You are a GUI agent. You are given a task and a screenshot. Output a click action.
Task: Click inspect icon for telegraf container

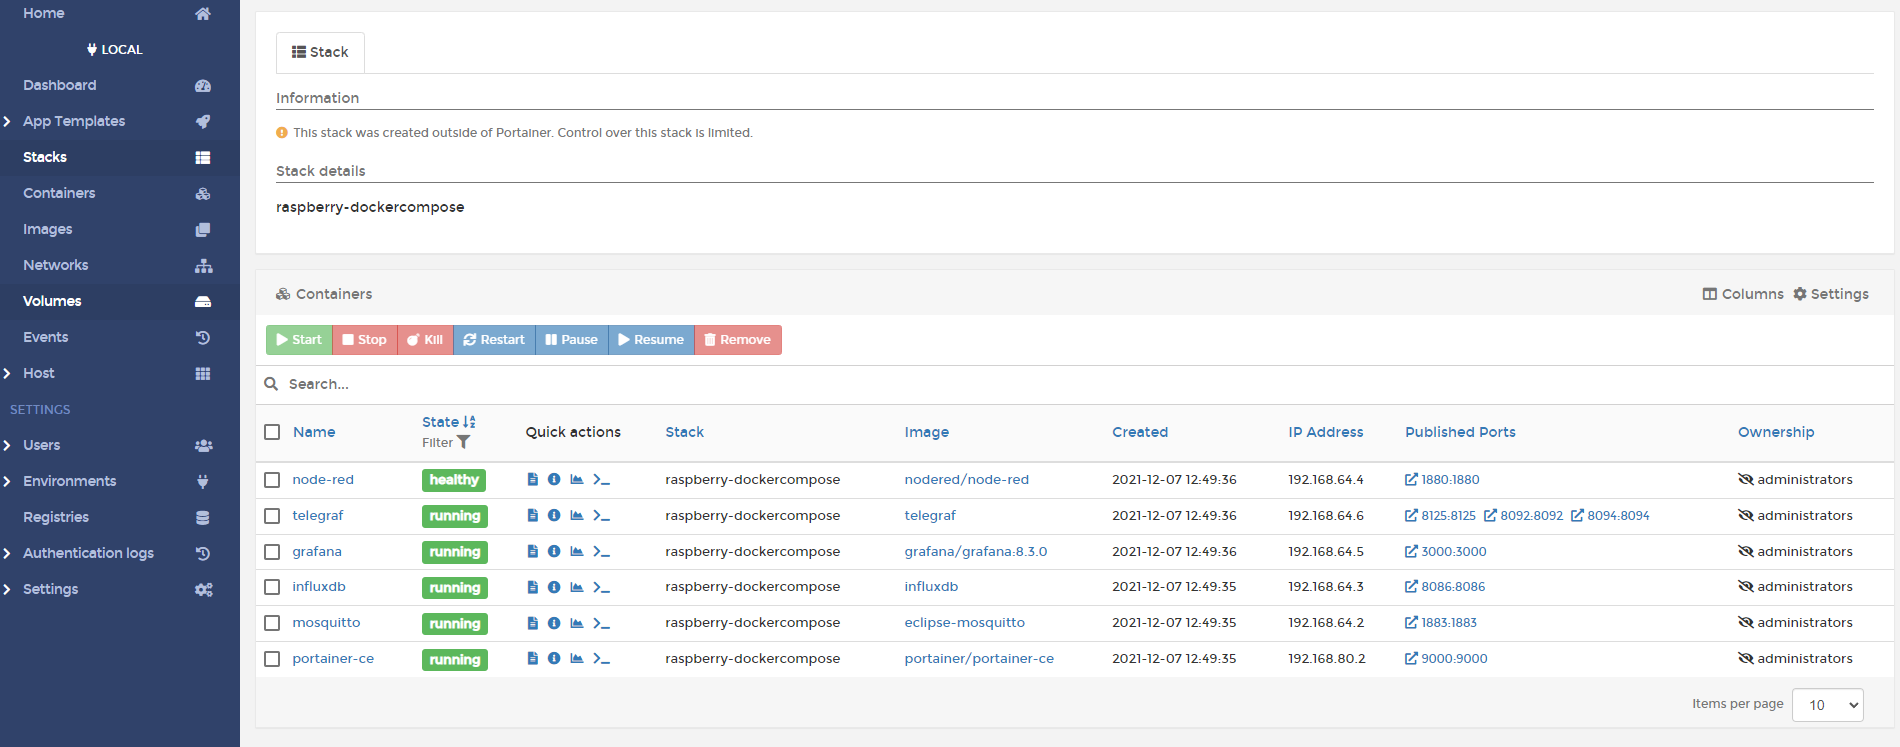(x=554, y=516)
